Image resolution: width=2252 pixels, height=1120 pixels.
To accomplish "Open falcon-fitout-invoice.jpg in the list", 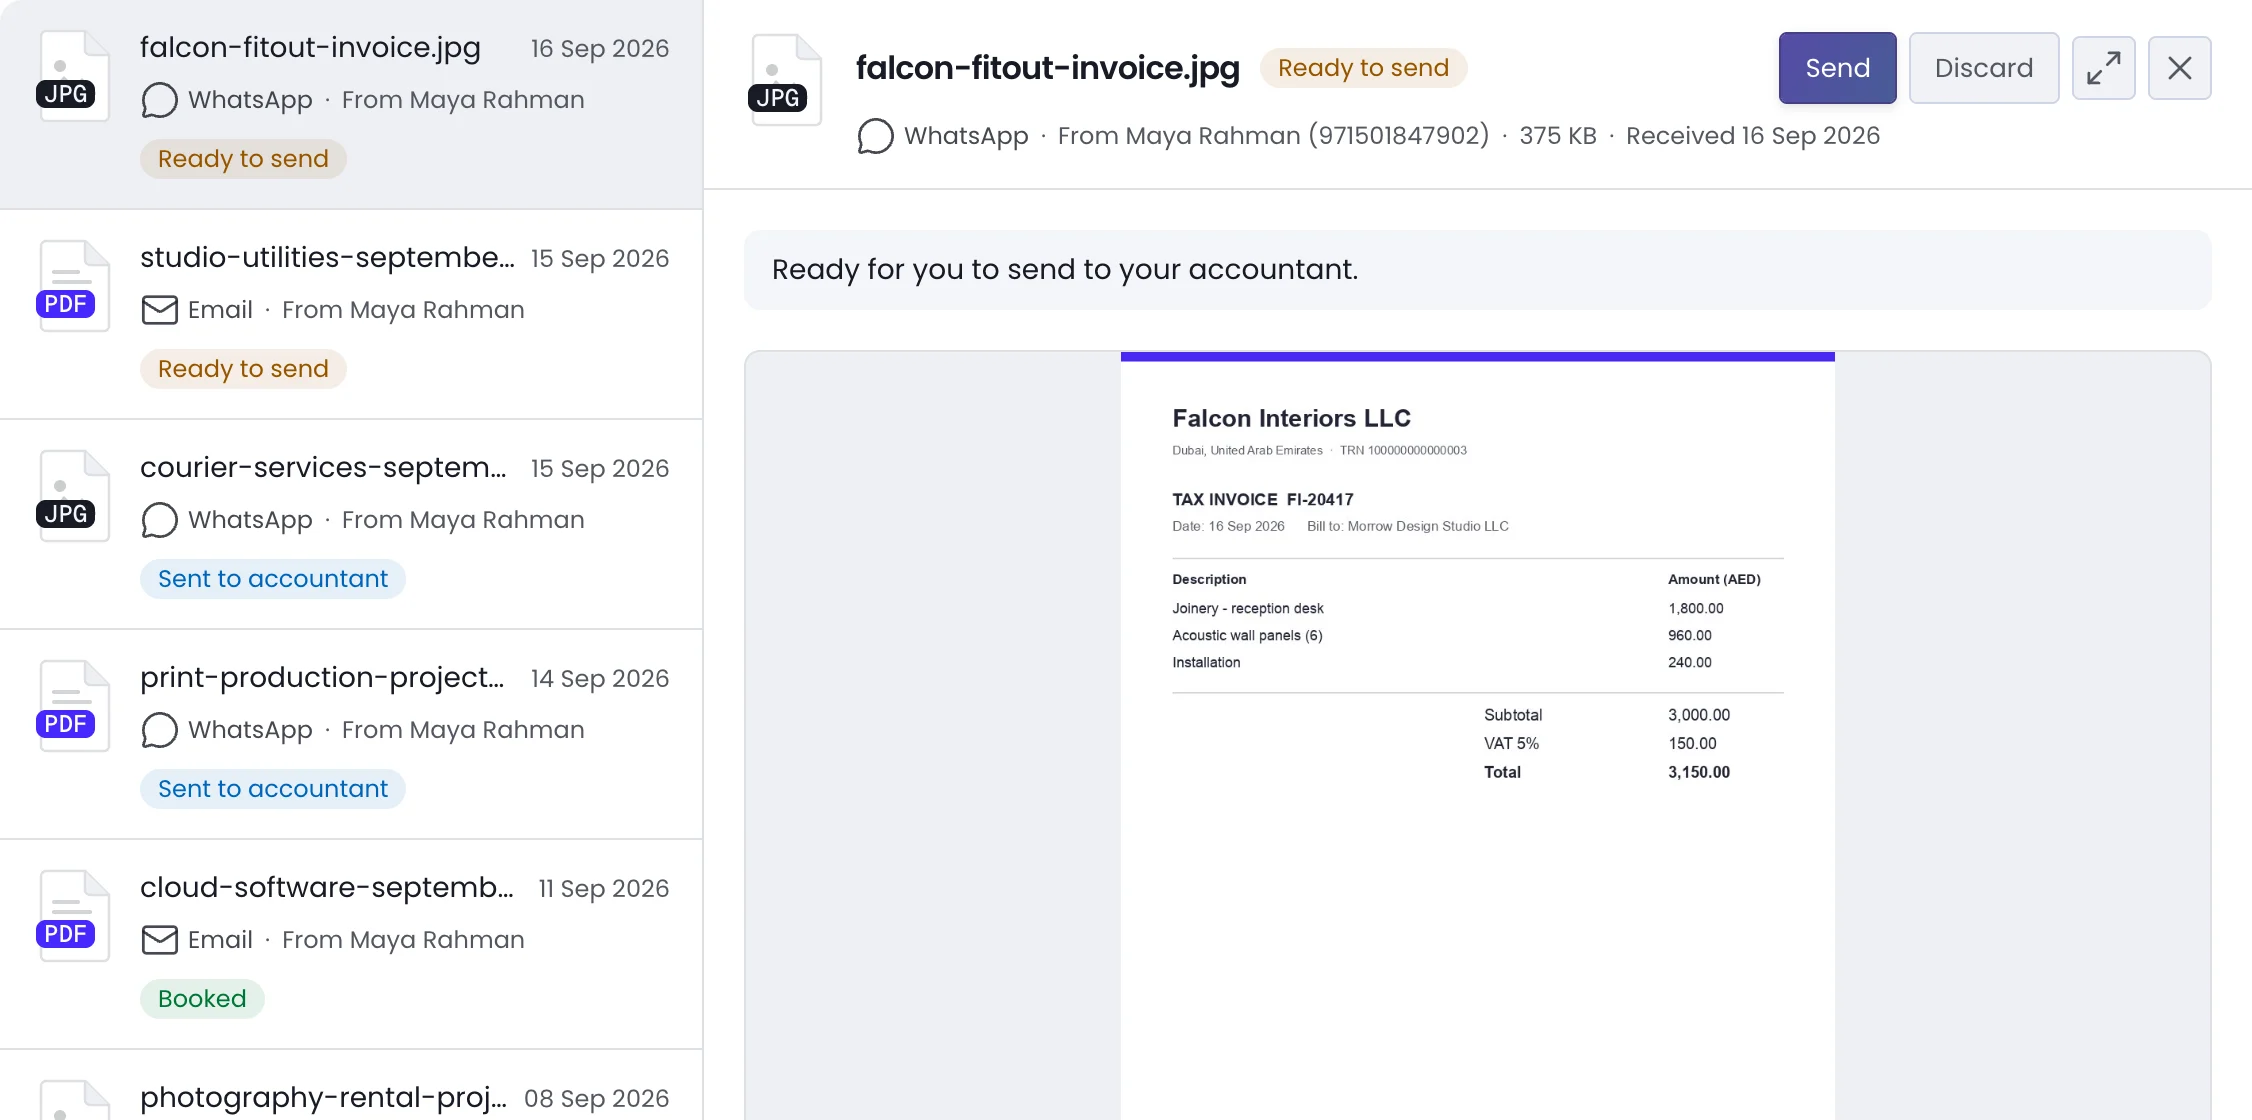I will coord(351,104).
